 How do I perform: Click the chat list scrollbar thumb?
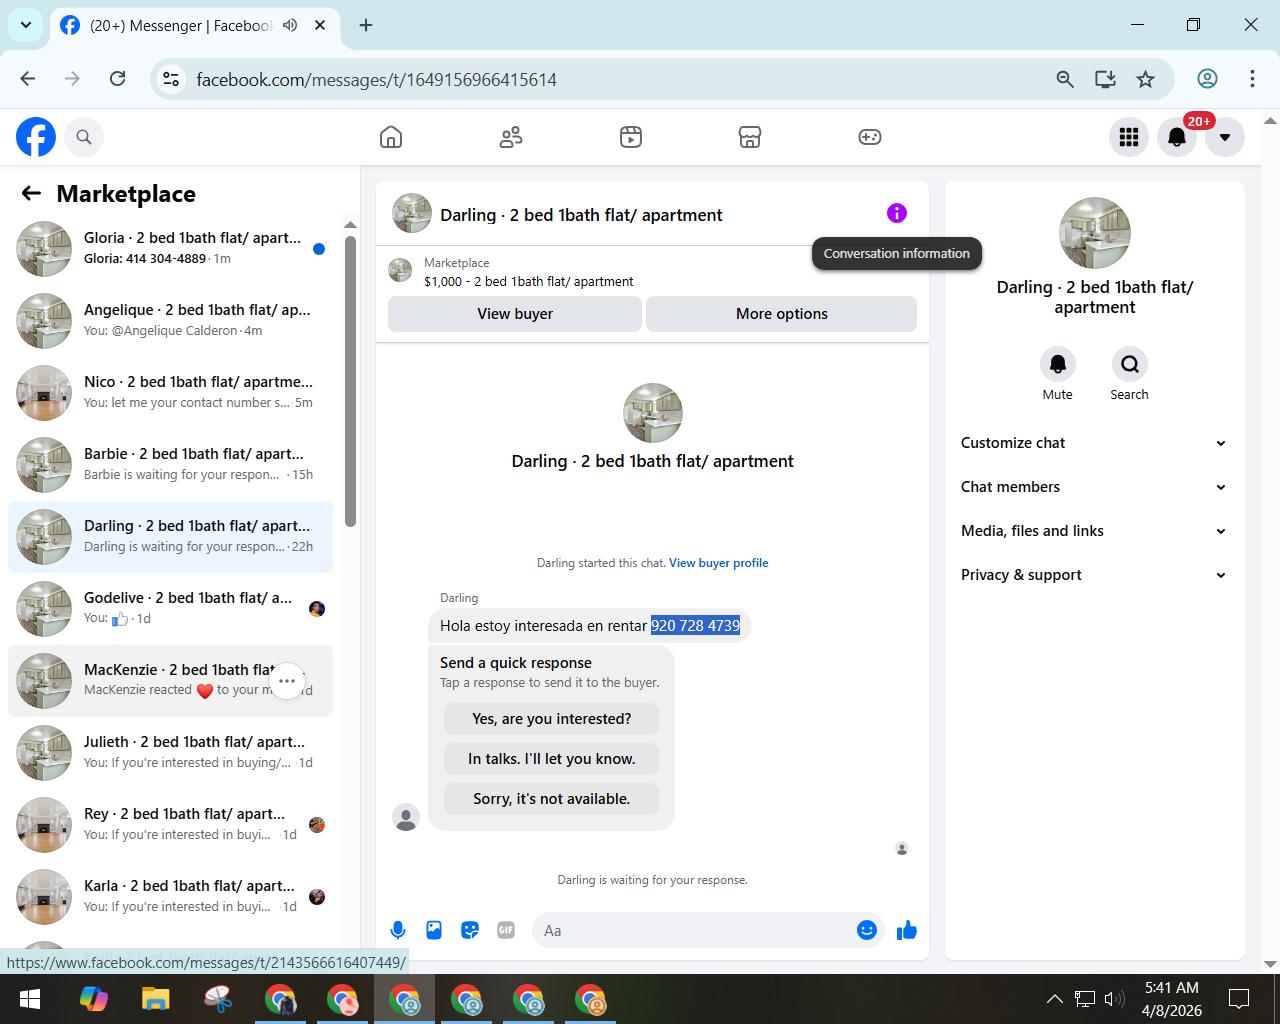pos(350,381)
